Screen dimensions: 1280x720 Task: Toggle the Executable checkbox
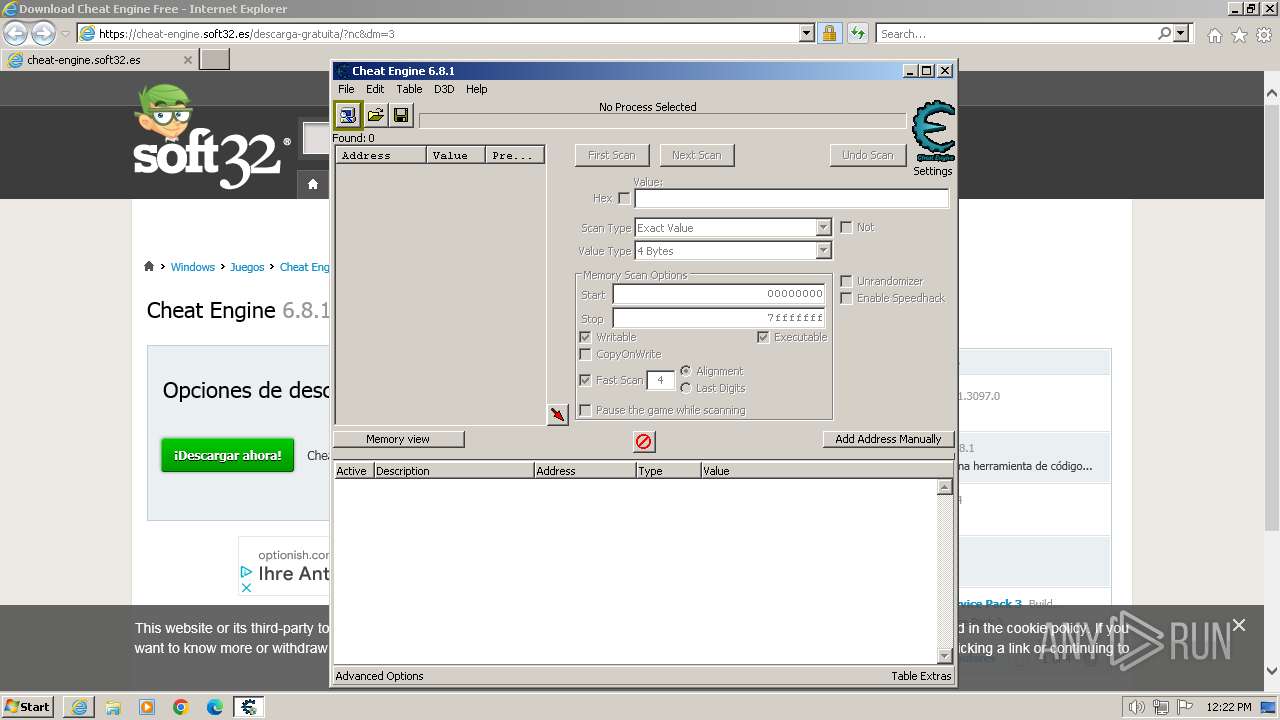click(763, 337)
